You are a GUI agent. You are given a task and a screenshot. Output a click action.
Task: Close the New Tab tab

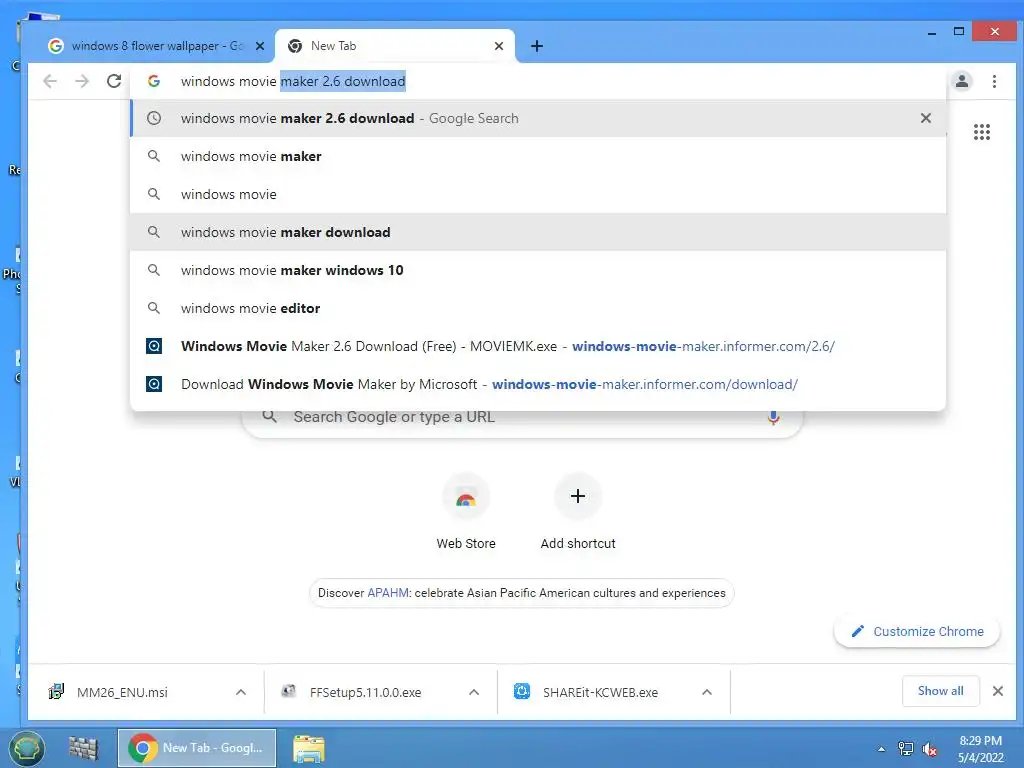(x=499, y=46)
